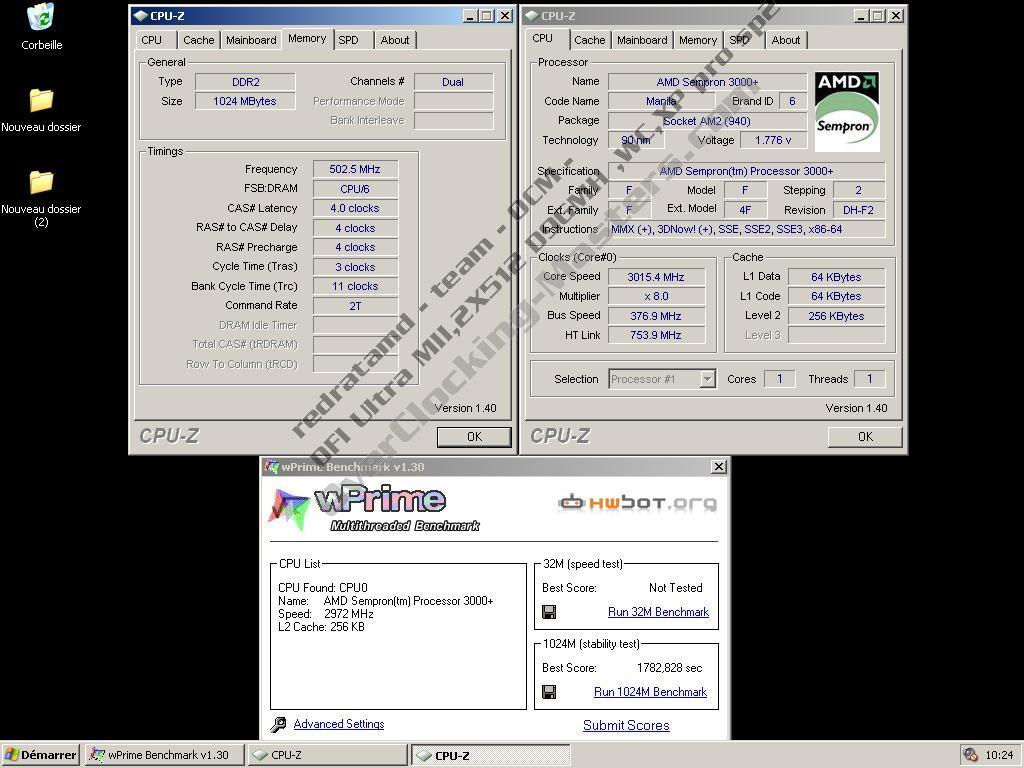Click the Core Speed value 3015.4 MHz
This screenshot has height=768, width=1024.
(656, 277)
